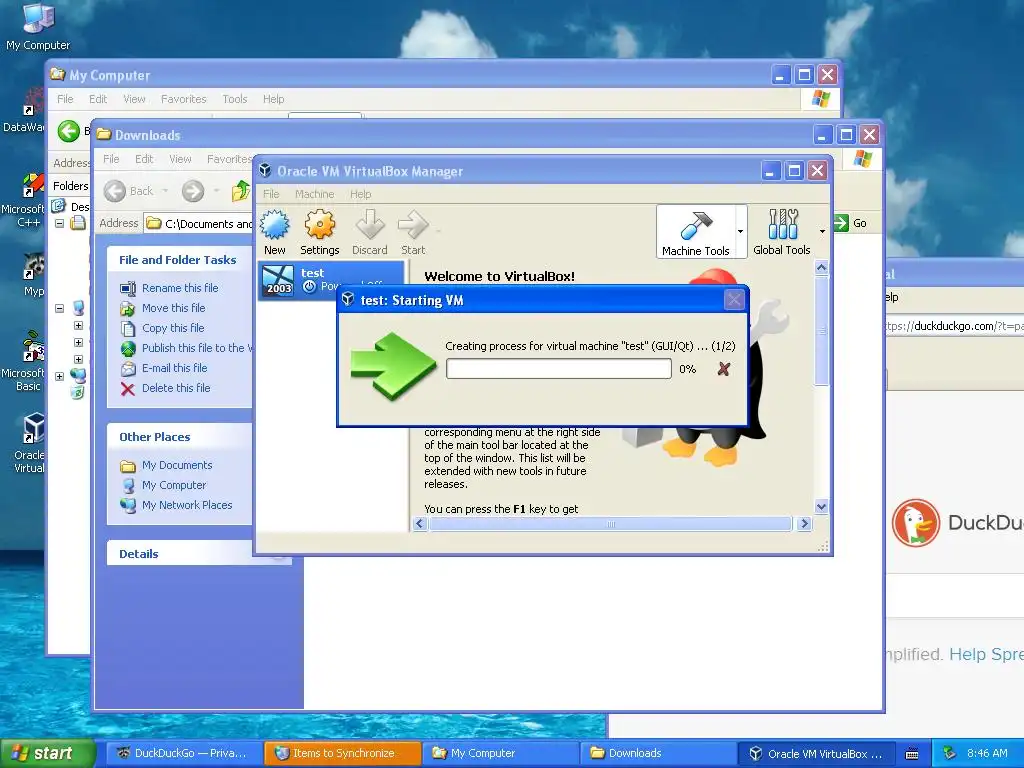This screenshot has width=1024, height=768.
Task: Click Delete this file link
Action: tap(176, 388)
